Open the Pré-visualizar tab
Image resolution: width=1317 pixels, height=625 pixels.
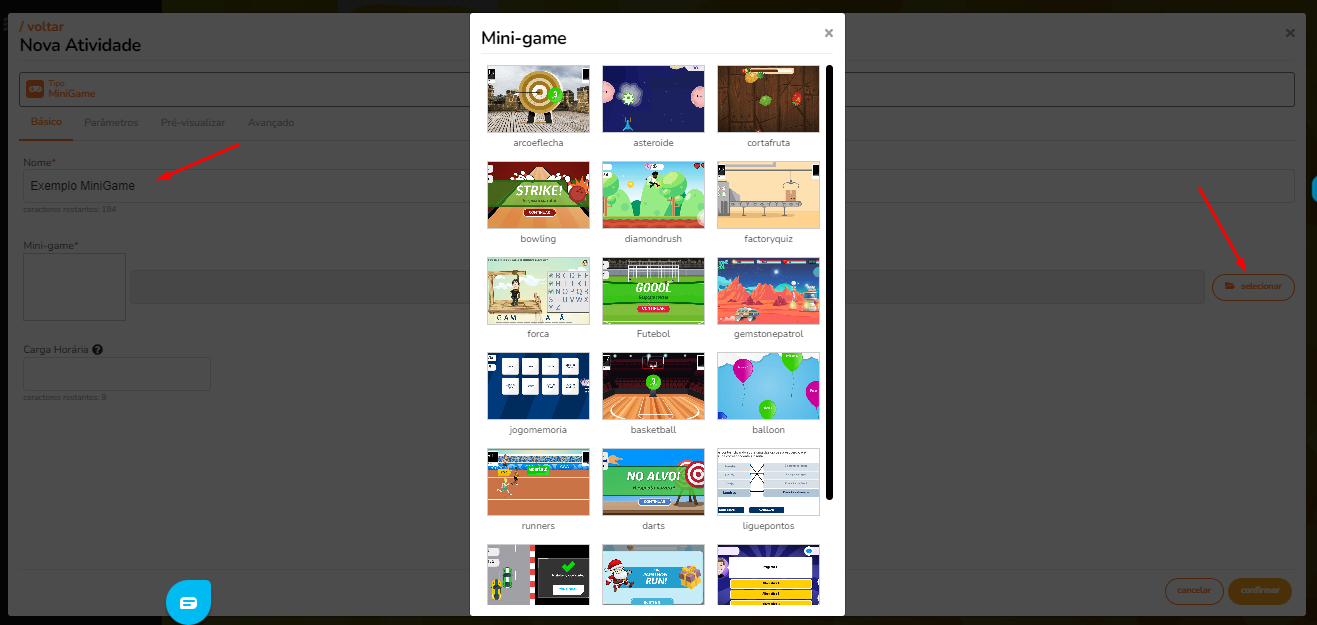(x=193, y=122)
